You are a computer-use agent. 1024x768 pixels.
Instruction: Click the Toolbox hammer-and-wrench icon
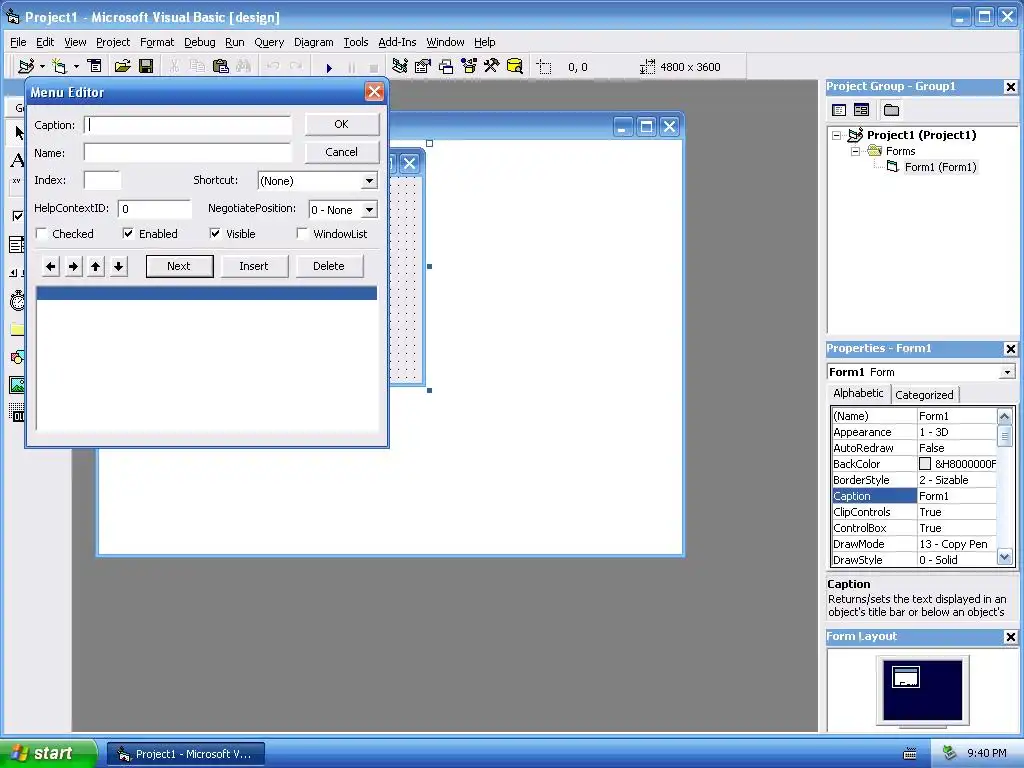492,67
